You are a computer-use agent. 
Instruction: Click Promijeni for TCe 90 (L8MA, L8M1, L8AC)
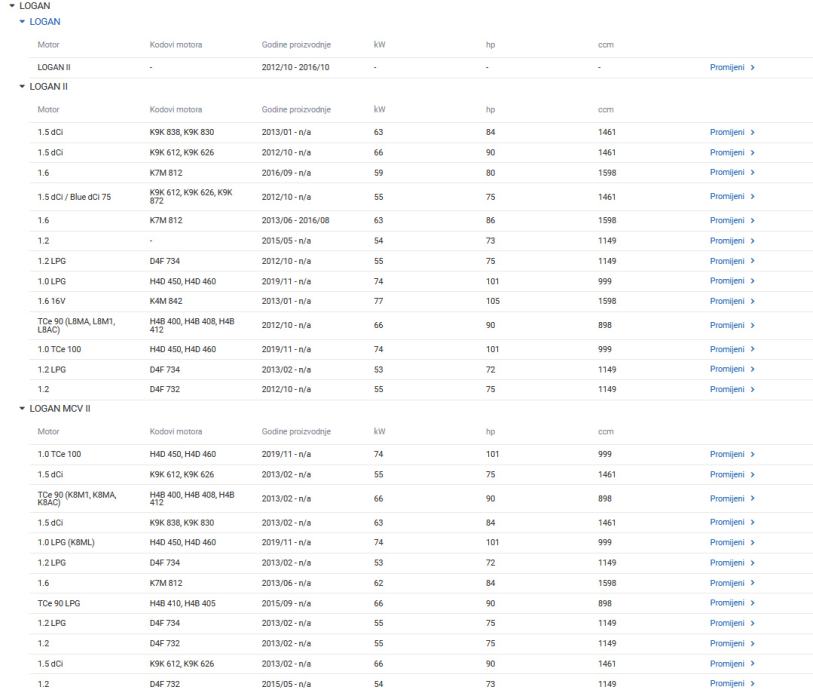tap(727, 325)
